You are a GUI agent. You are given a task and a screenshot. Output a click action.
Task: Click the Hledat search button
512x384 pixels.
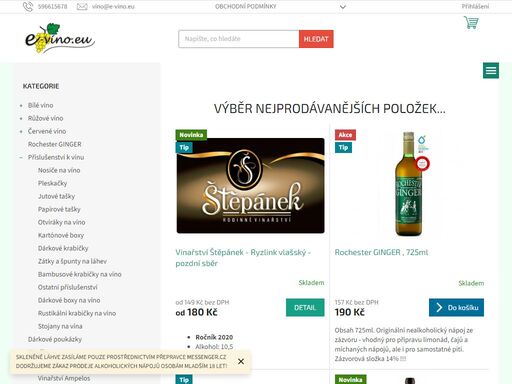tap(316, 39)
